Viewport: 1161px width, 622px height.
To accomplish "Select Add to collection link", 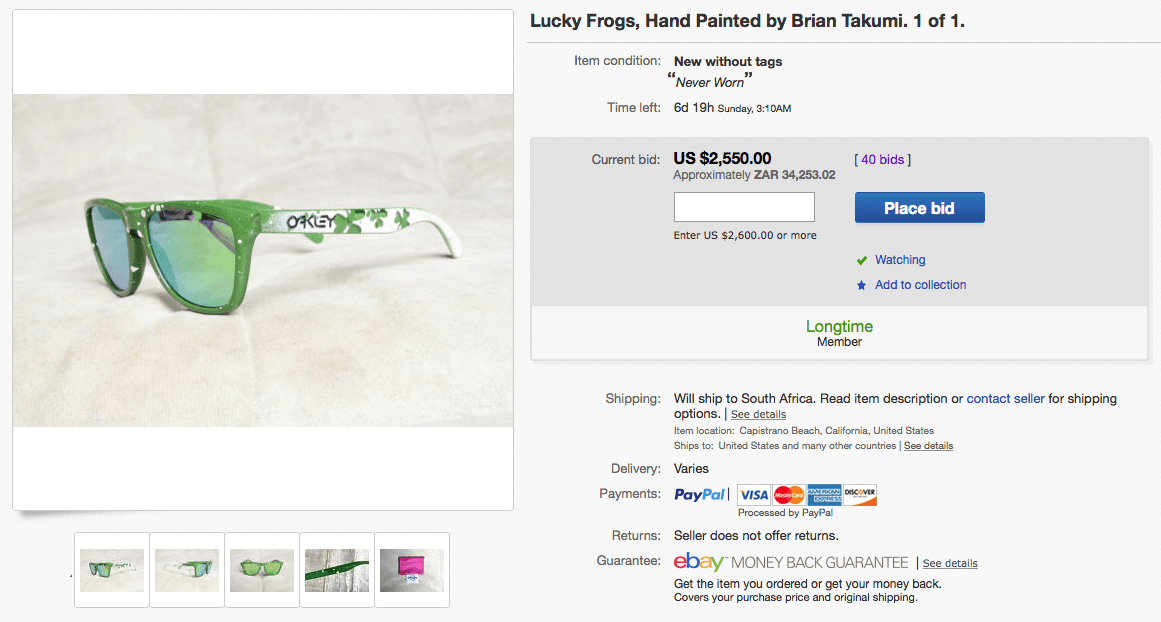I will (x=920, y=285).
